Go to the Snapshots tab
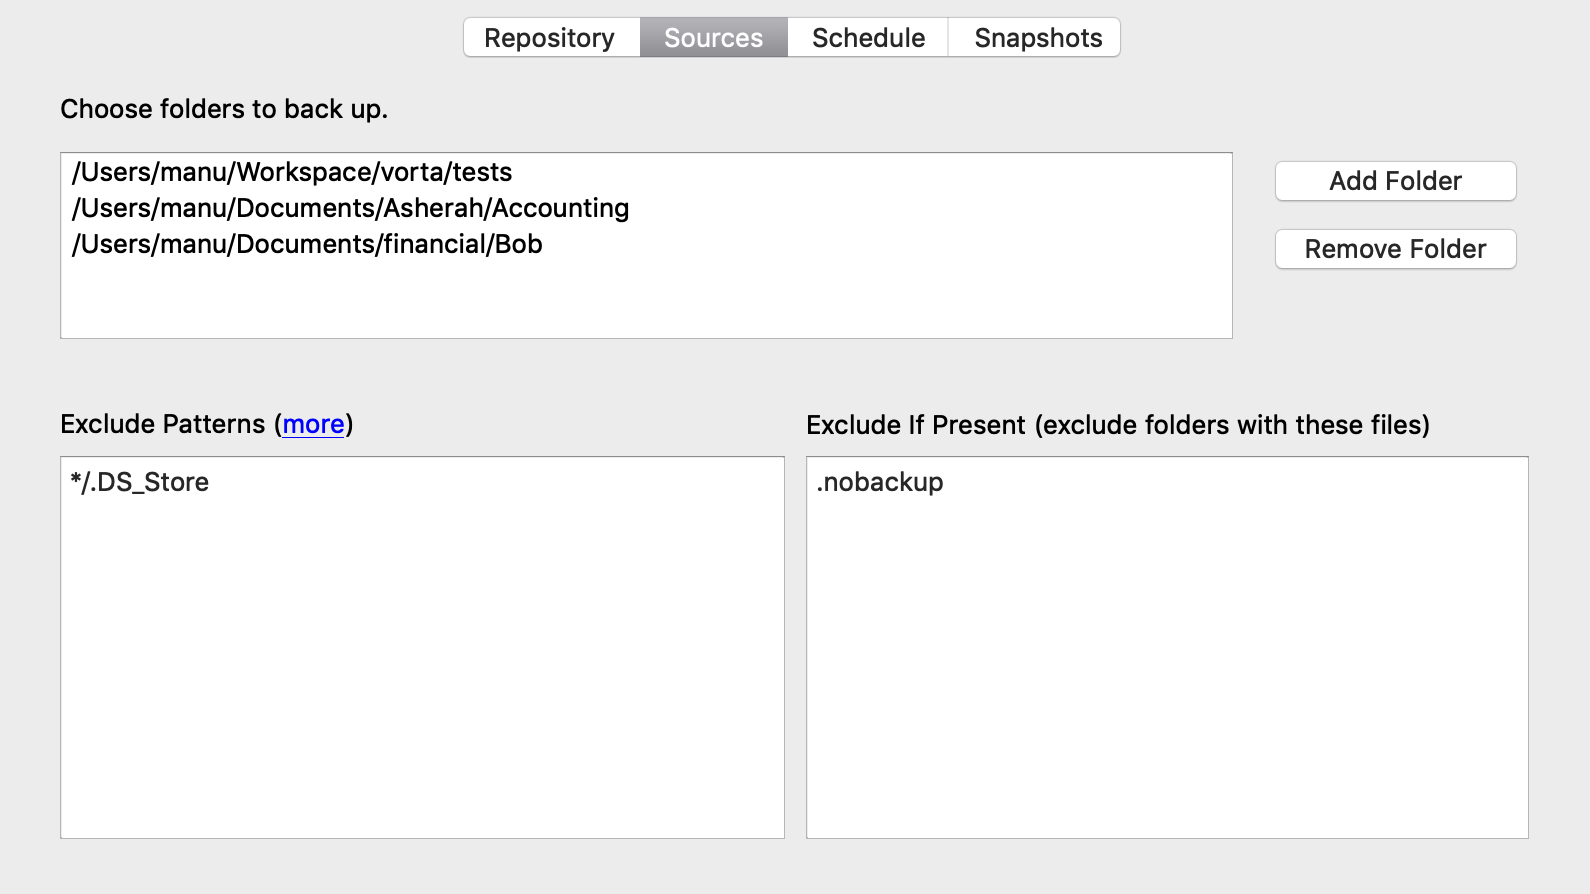 point(1038,38)
